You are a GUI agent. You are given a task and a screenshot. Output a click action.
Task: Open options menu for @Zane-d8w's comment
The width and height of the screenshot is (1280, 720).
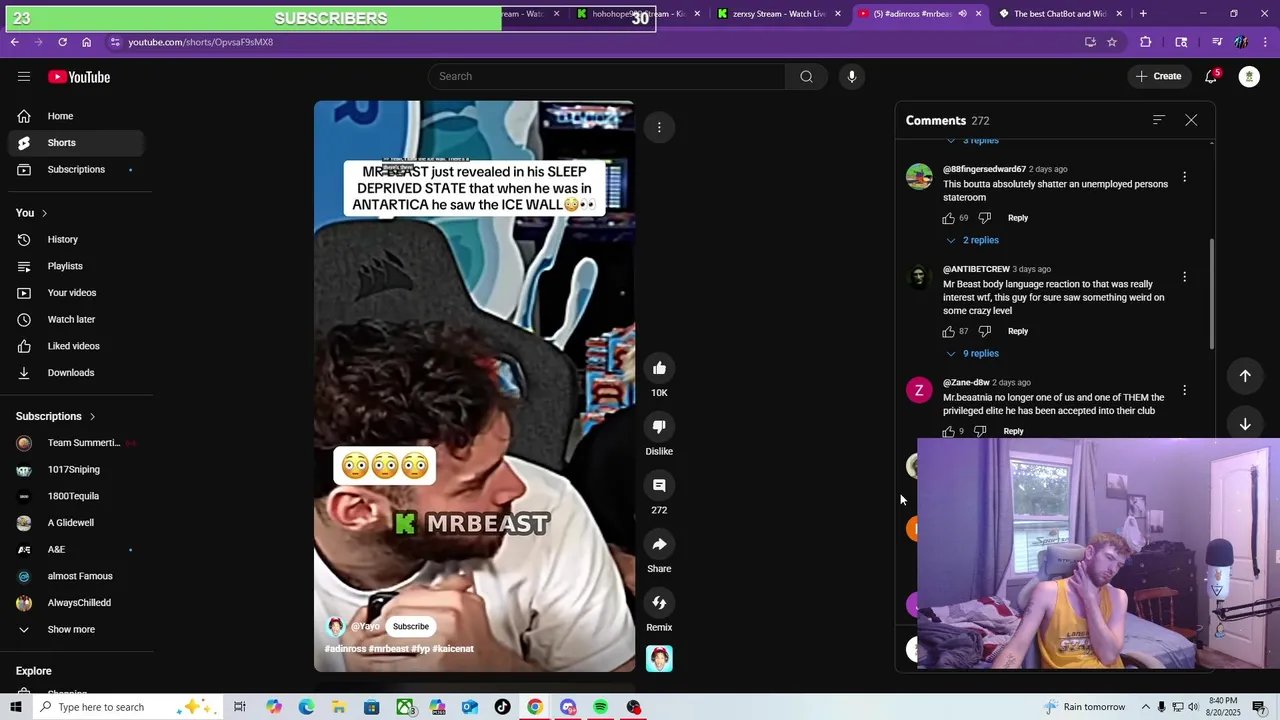[1185, 390]
